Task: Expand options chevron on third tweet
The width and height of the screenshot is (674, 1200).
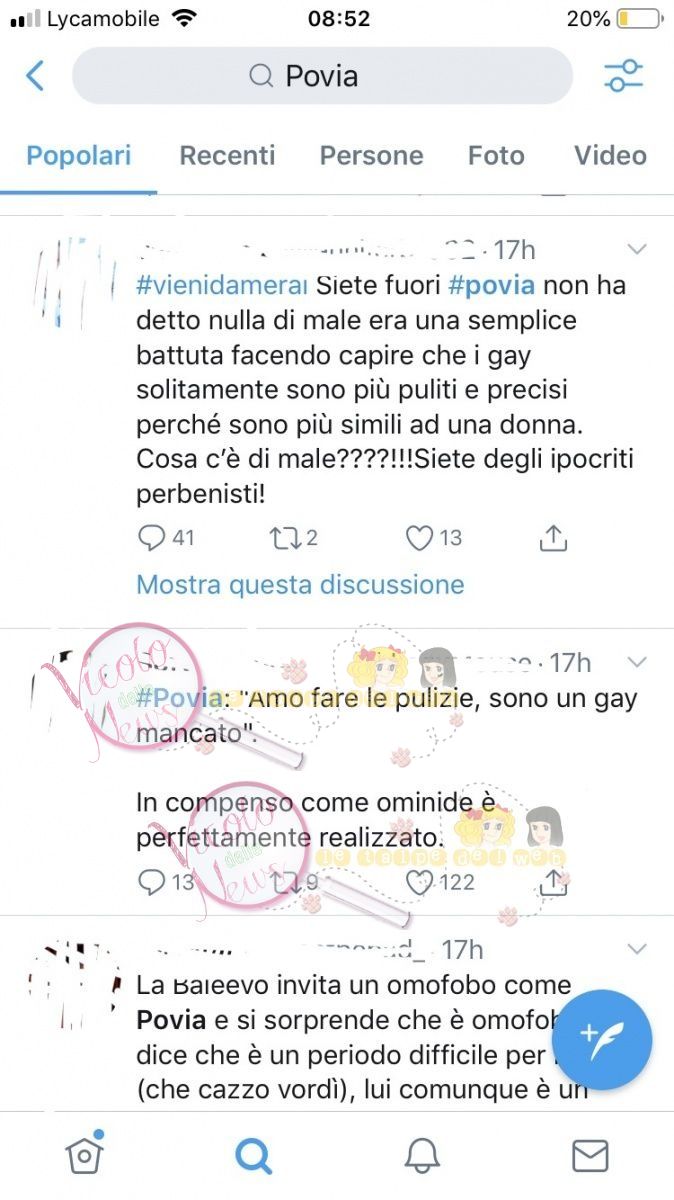Action: point(637,948)
